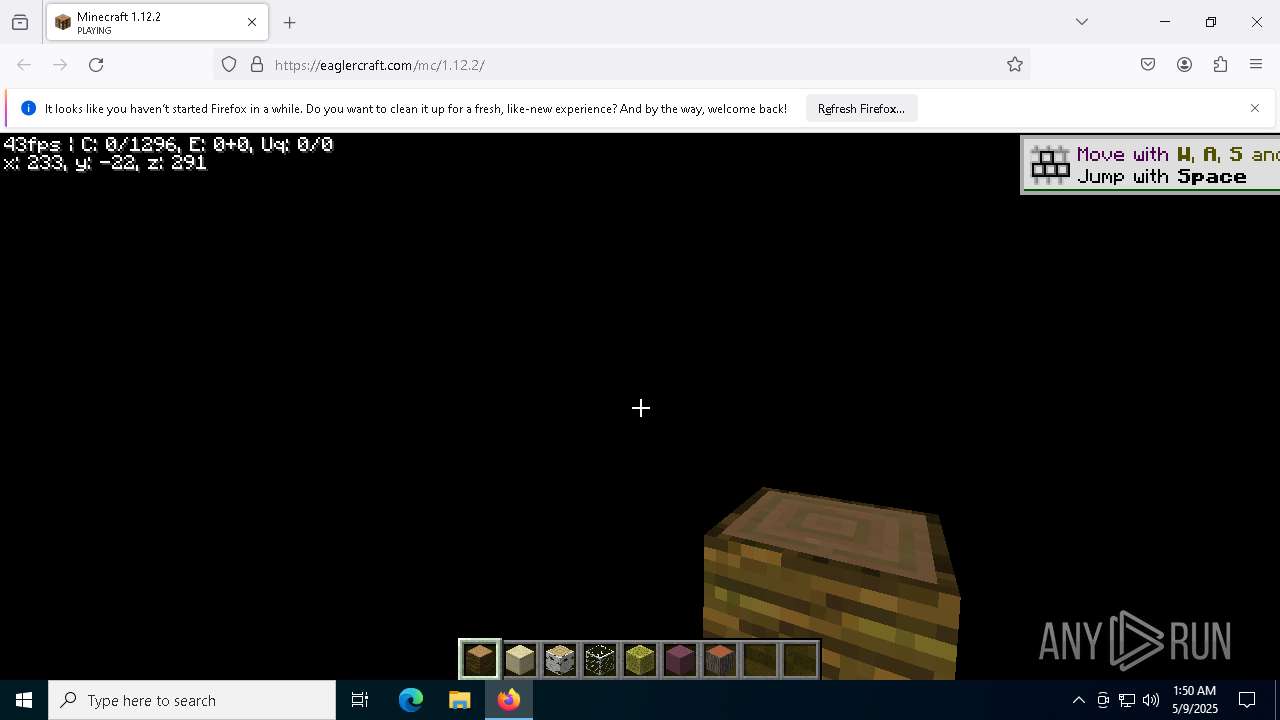The image size is (1280, 720).
Task: Open the list all tabs dropdown
Action: pos(1082,22)
